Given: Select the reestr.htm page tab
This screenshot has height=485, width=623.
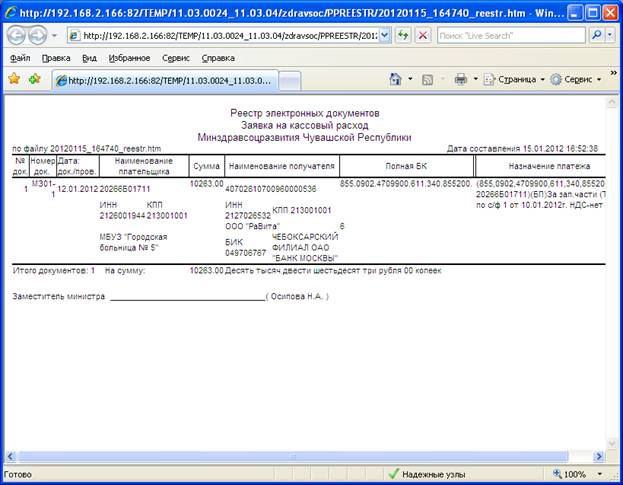Looking at the screenshot, I should pos(163,79).
